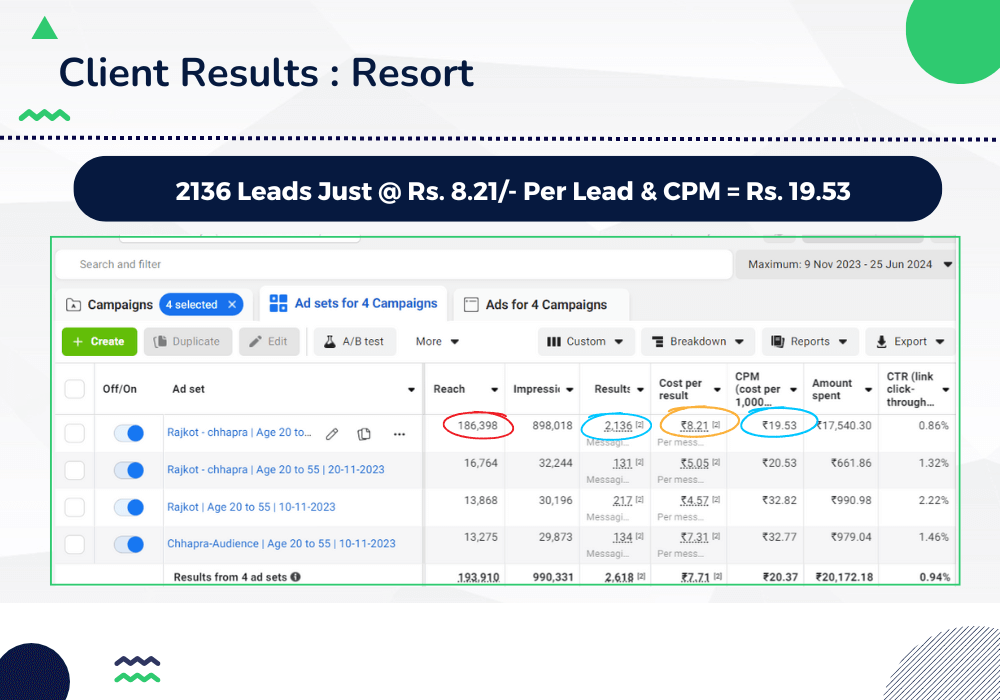Image resolution: width=1000 pixels, height=700 pixels.
Task: Open the date range dropdown
Action: pos(845,264)
